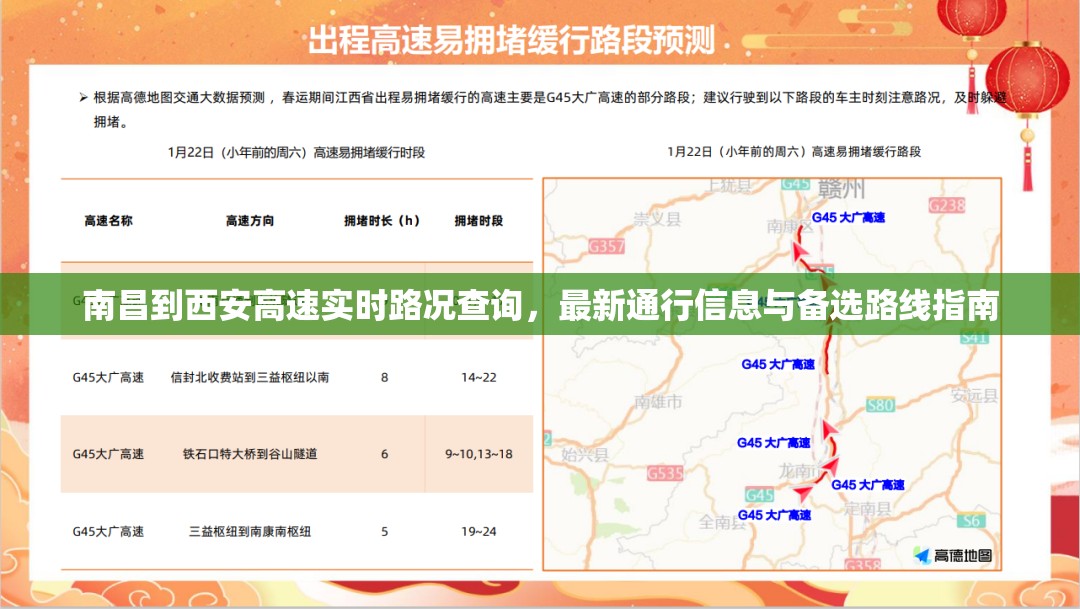Click the G535 road marker
Screen dimensions: 1080x609
pyautogui.click(x=665, y=473)
